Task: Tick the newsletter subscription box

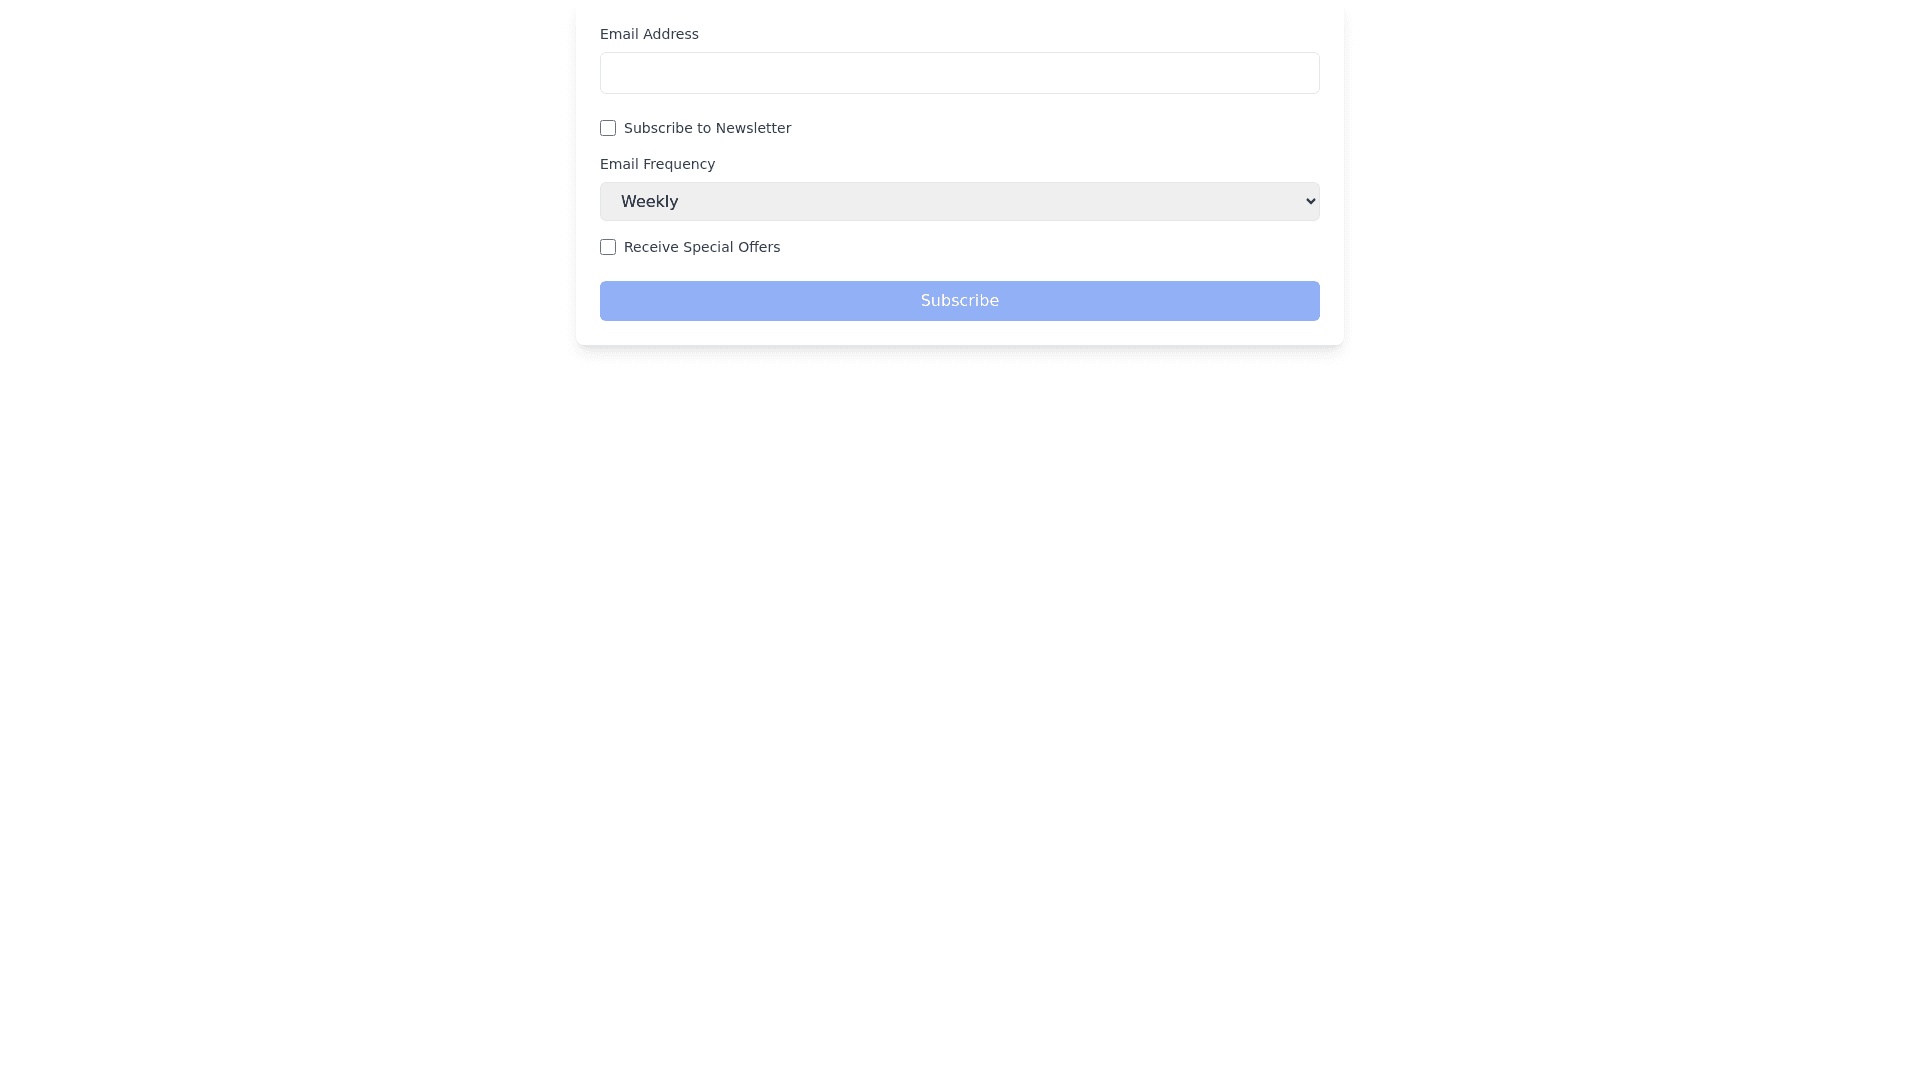Action: tap(608, 128)
